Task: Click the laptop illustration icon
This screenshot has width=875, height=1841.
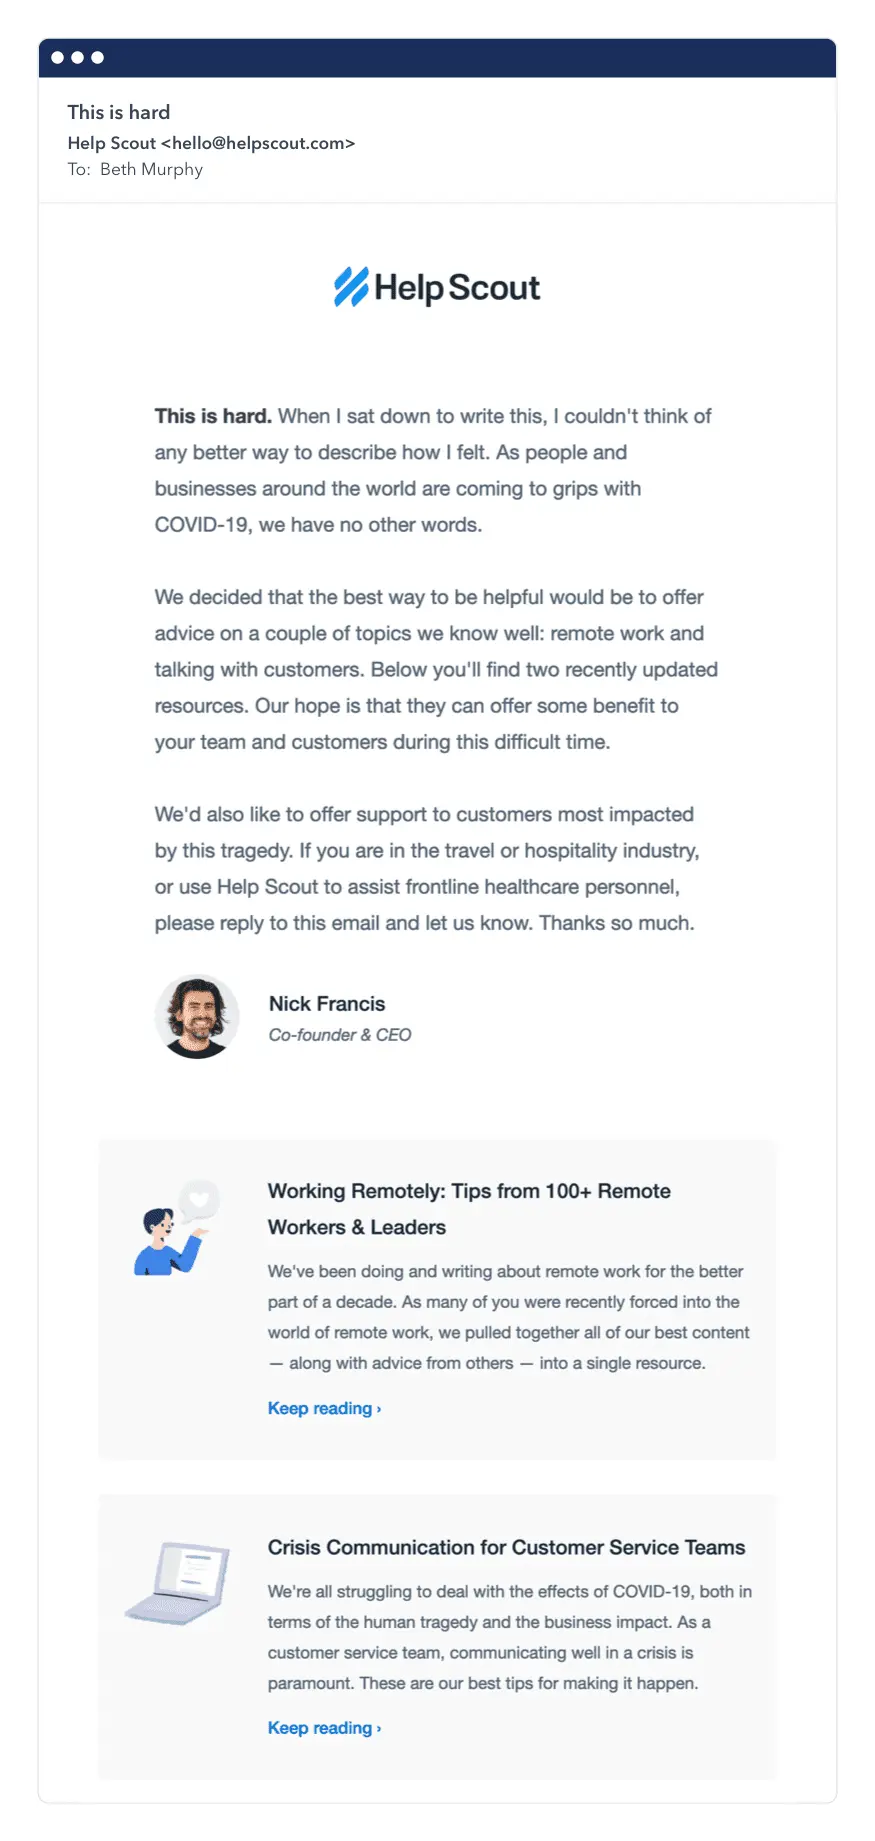Action: 178,1582
